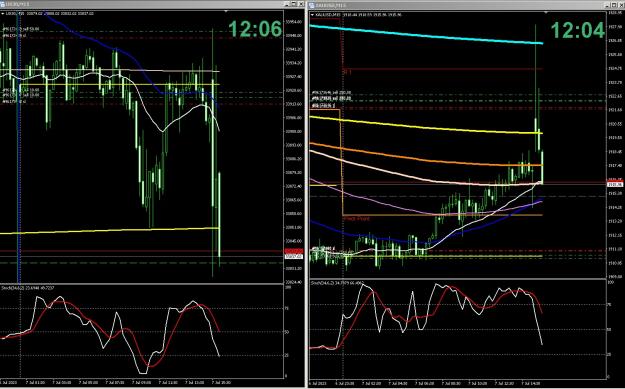Click '7 Jul 08:00' time label, right chart
This screenshot has height=389, width=625.
tap(451, 383)
